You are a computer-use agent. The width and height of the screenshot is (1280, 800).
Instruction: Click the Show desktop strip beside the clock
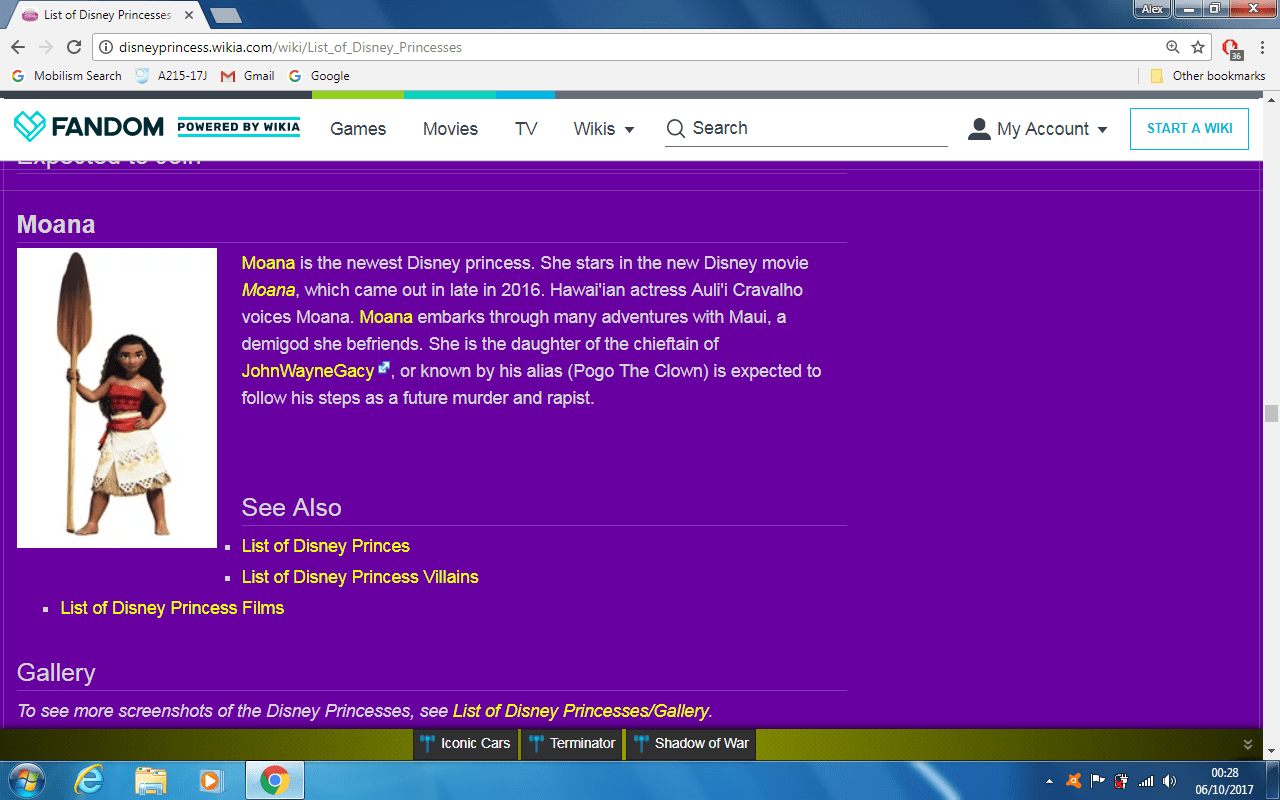(x=1272, y=780)
